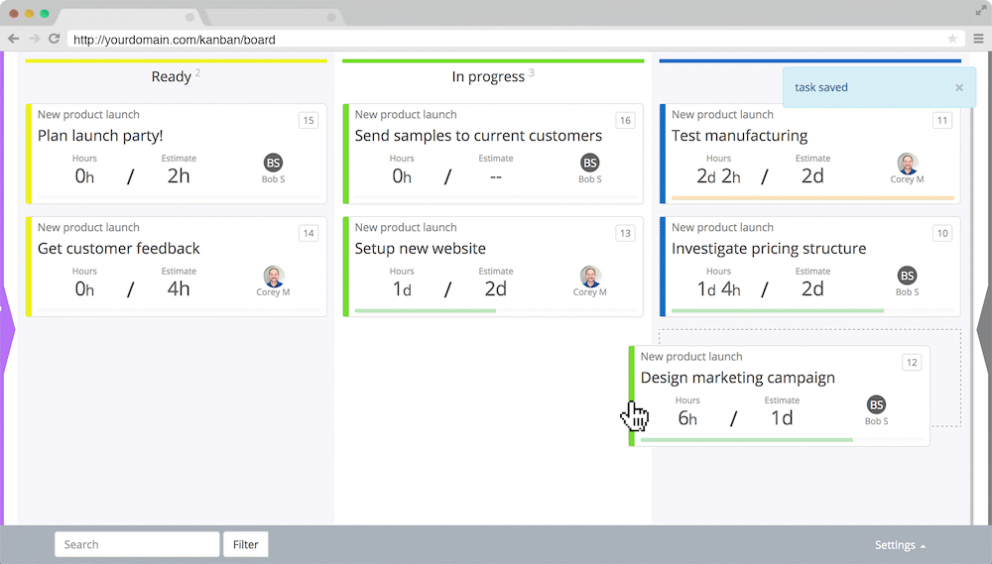Open the browser hamburger menu
992x564 pixels.
[x=979, y=39]
